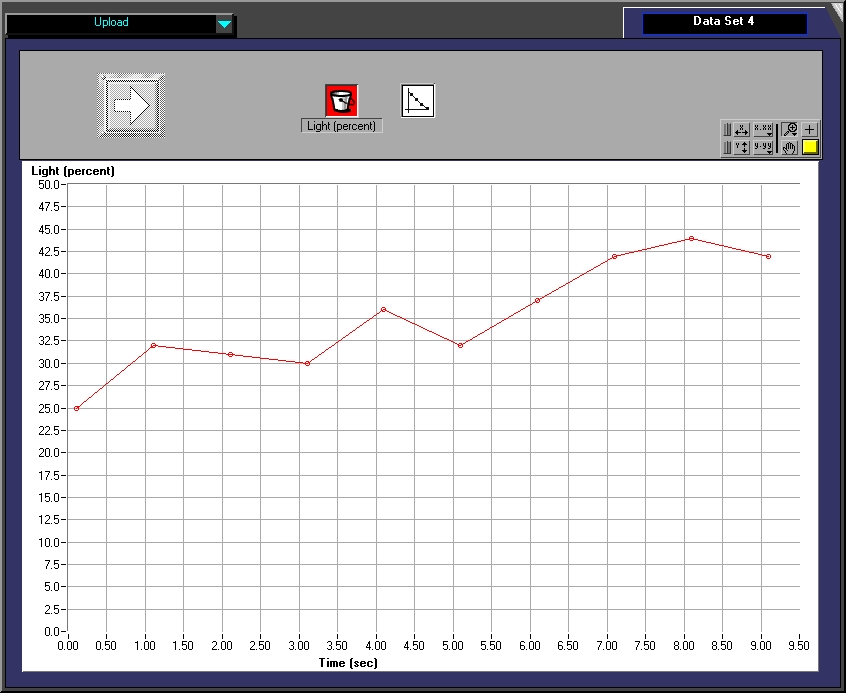Toggle X-axis autoscale button
This screenshot has height=693, width=846.
point(741,129)
